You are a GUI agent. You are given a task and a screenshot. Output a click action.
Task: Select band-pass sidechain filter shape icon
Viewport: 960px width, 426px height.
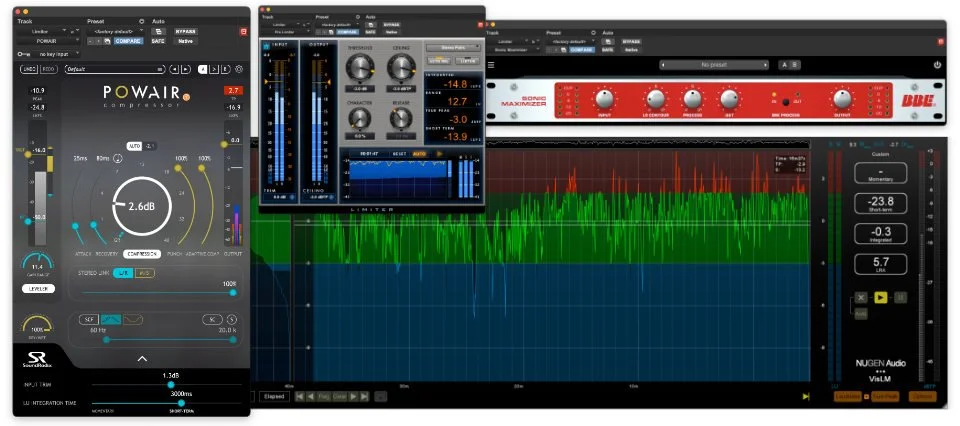(111, 319)
